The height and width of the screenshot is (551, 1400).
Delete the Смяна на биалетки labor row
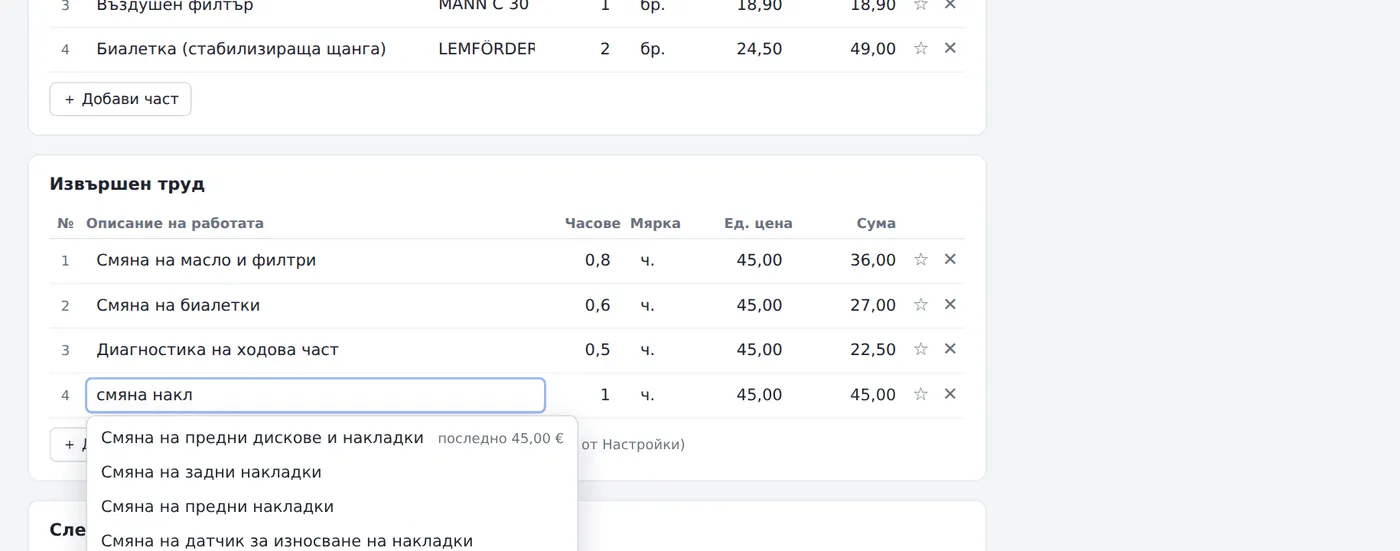click(x=950, y=305)
